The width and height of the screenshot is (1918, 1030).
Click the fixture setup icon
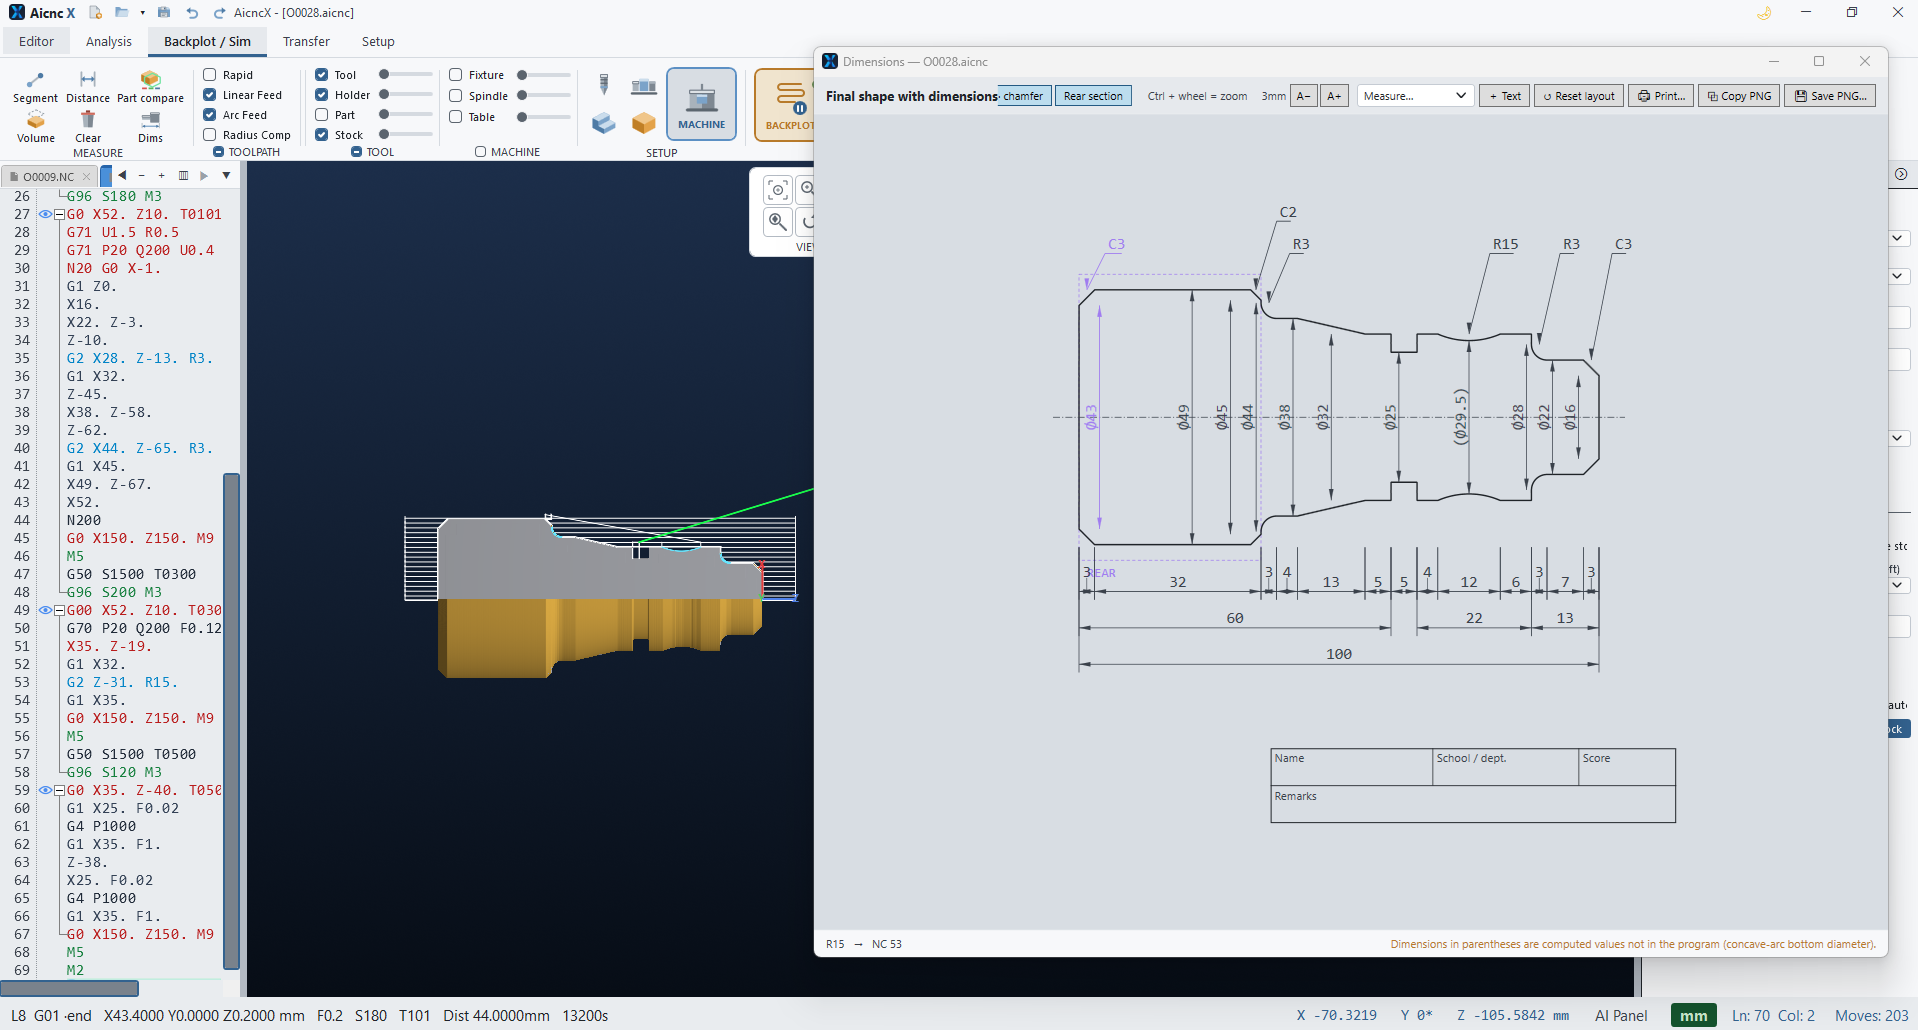644,86
